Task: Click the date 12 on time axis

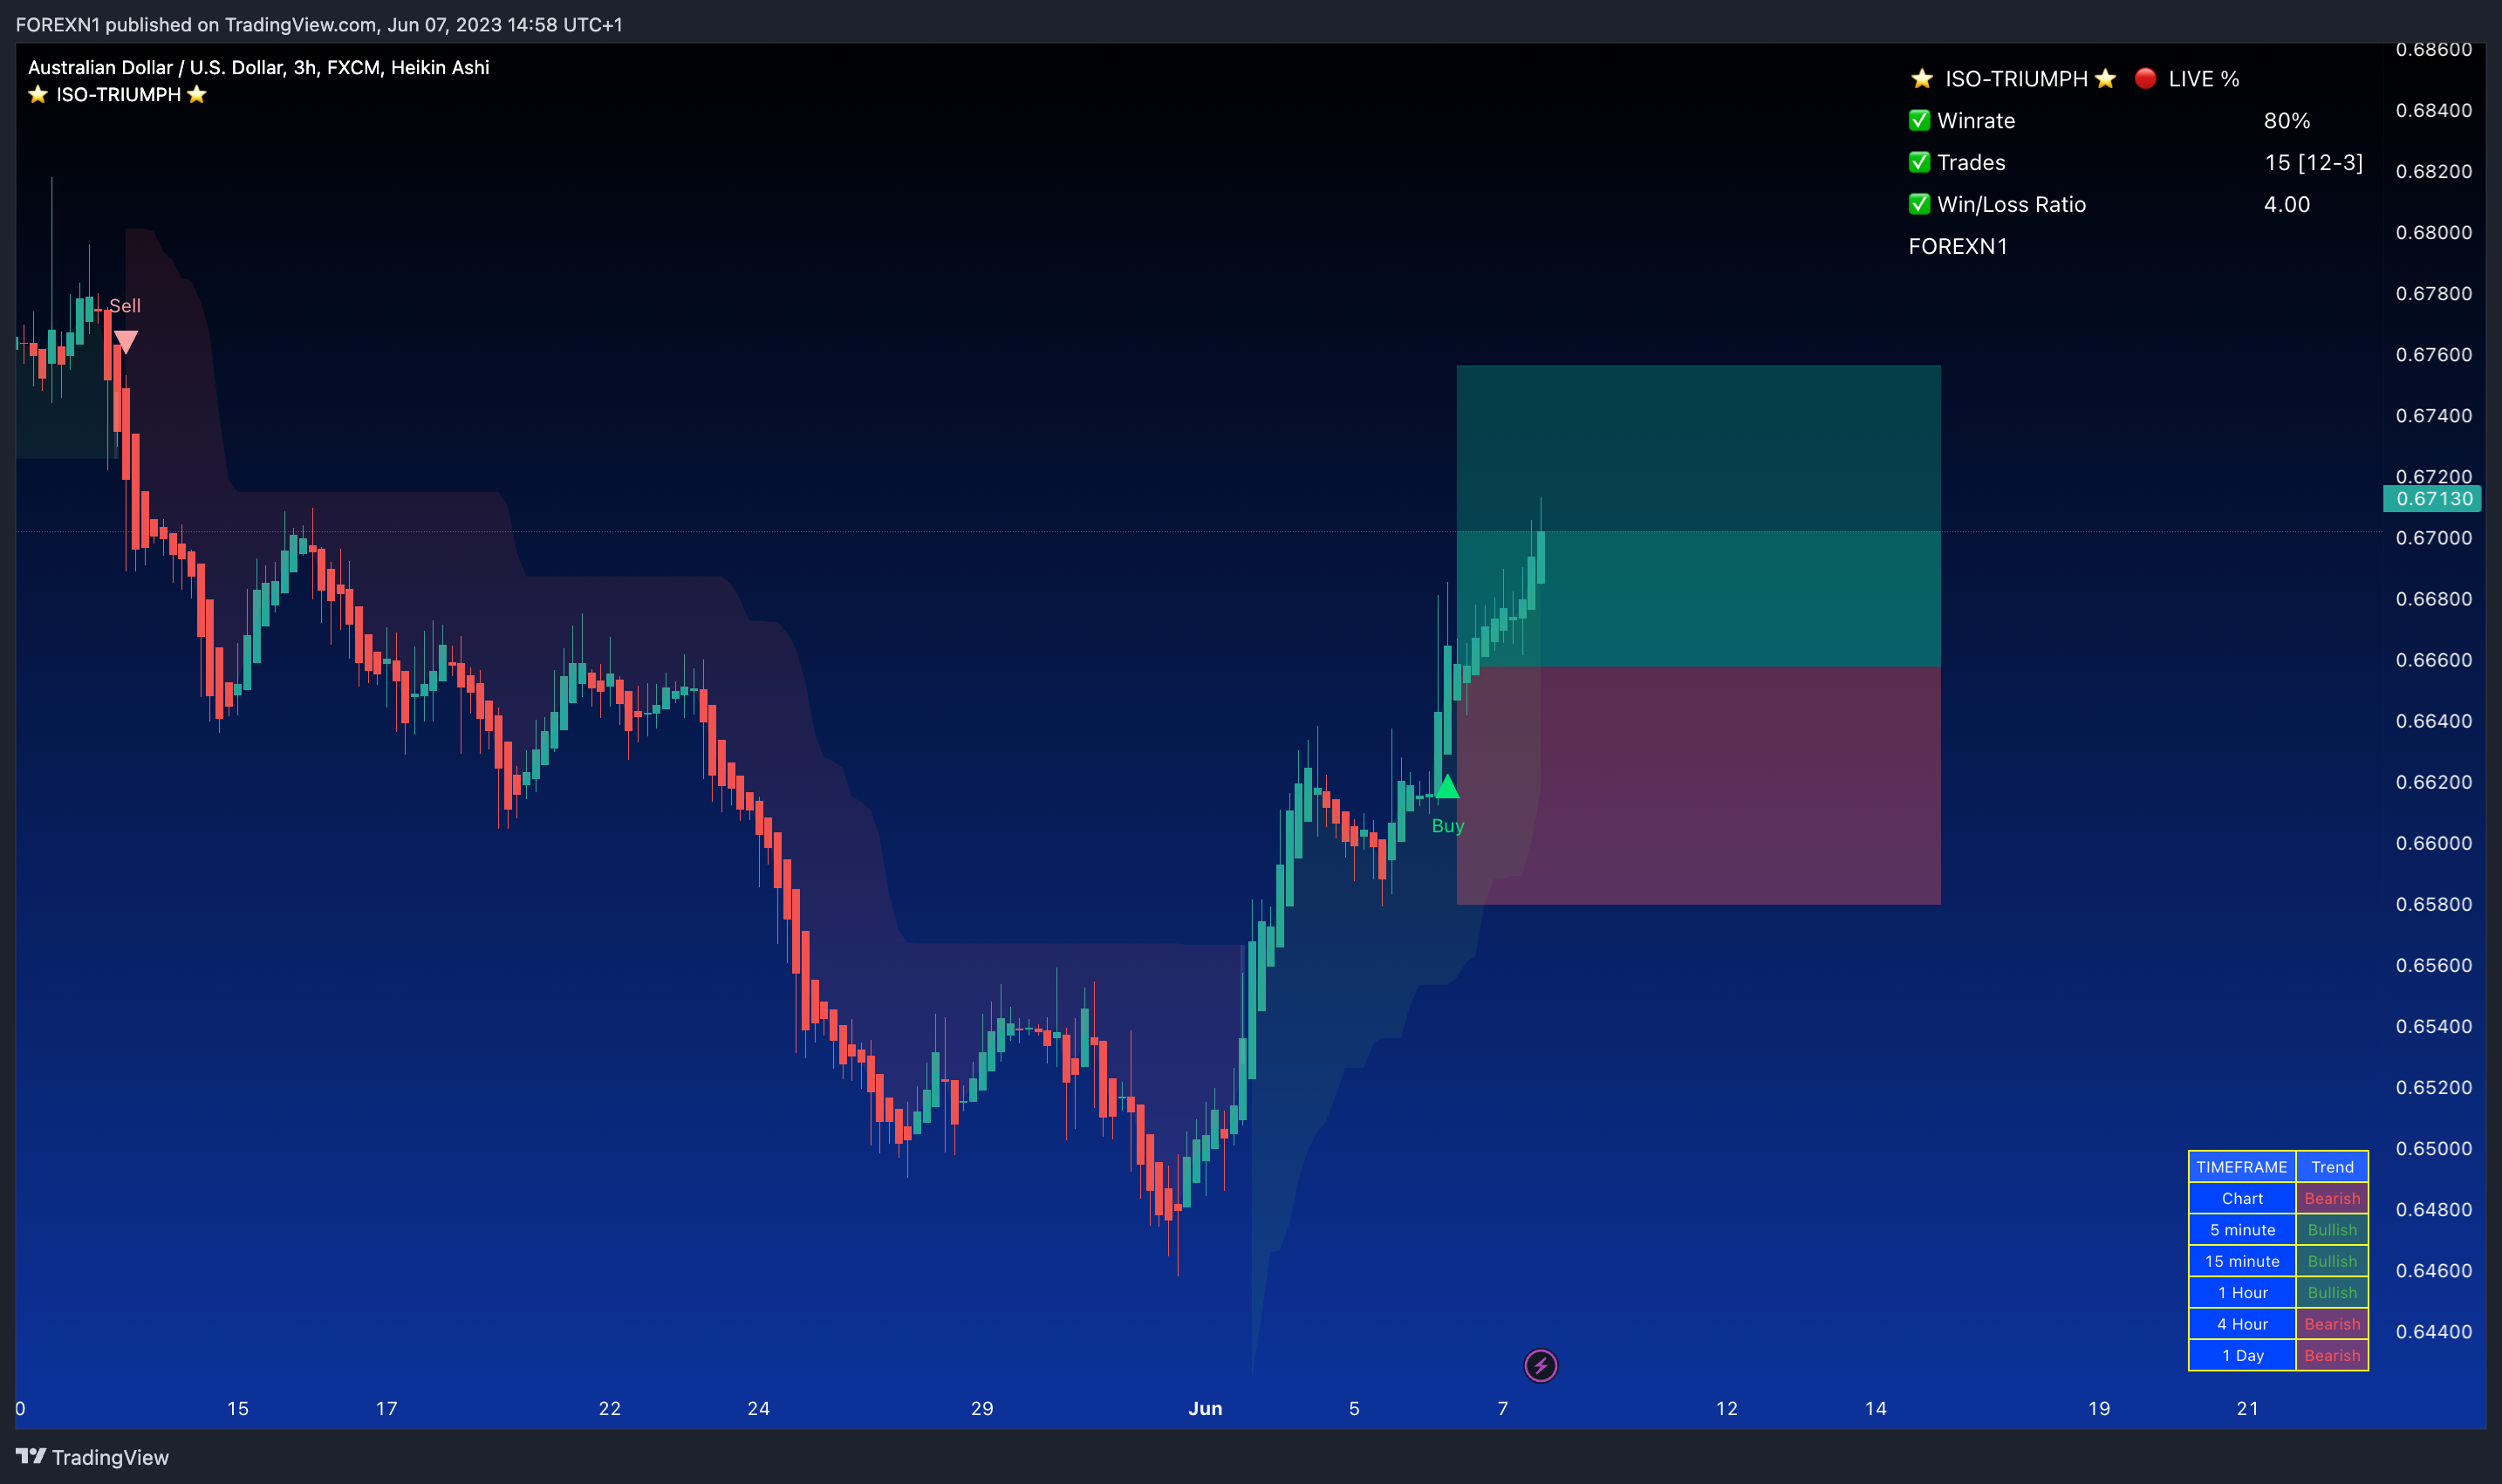Action: tap(1727, 1408)
